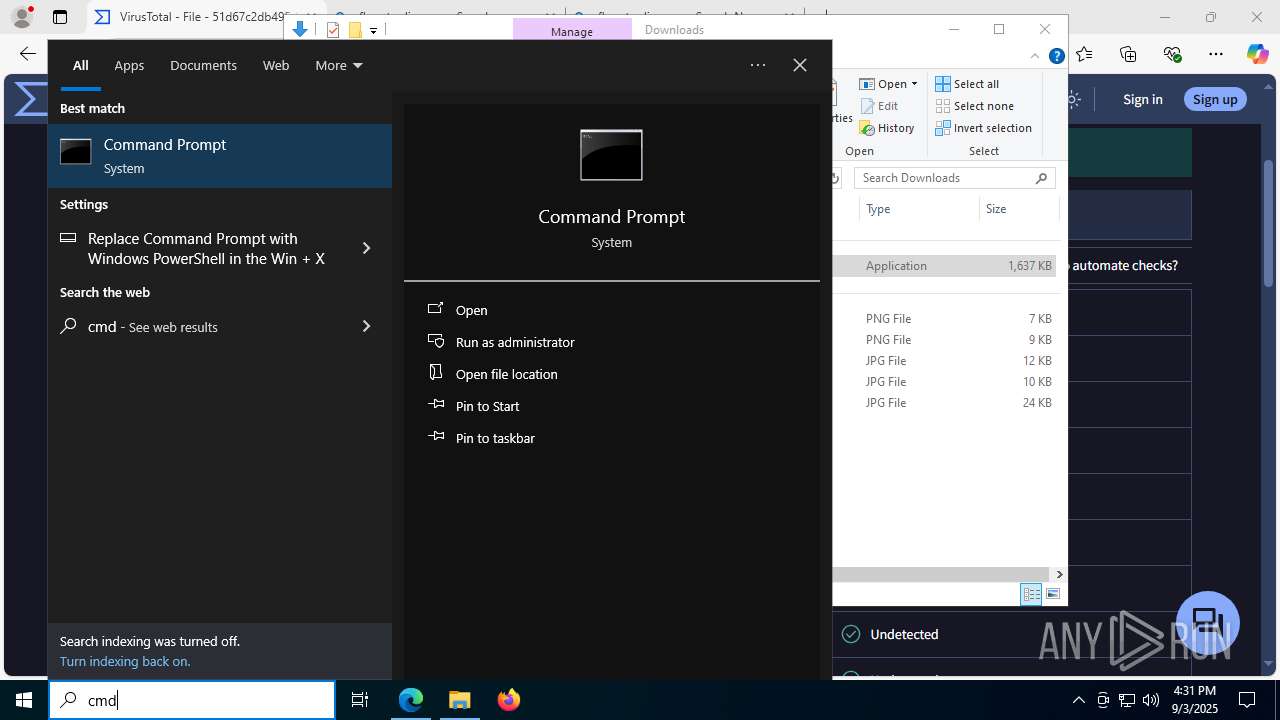Viewport: 1280px width, 720px height.
Task: Open the search panel options ellipsis menu
Action: pos(758,65)
